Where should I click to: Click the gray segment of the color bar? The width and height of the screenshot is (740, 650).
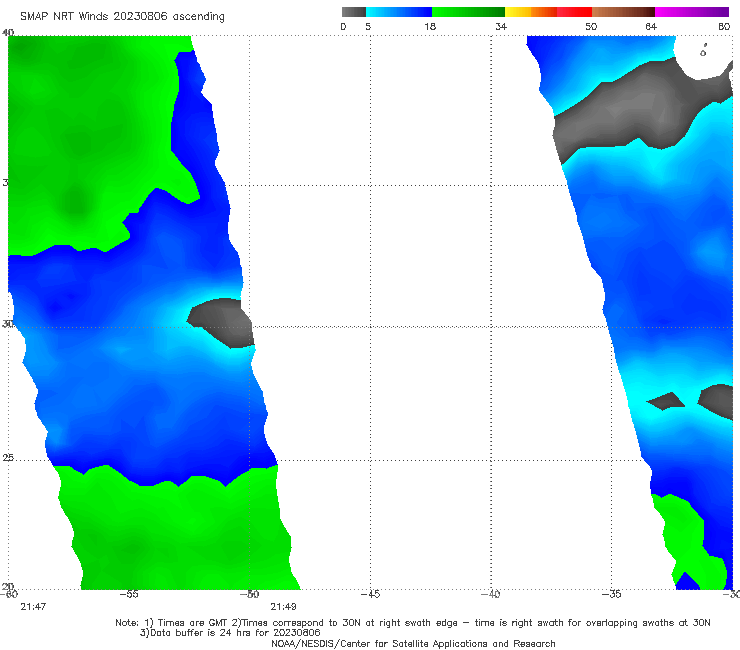[354, 12]
